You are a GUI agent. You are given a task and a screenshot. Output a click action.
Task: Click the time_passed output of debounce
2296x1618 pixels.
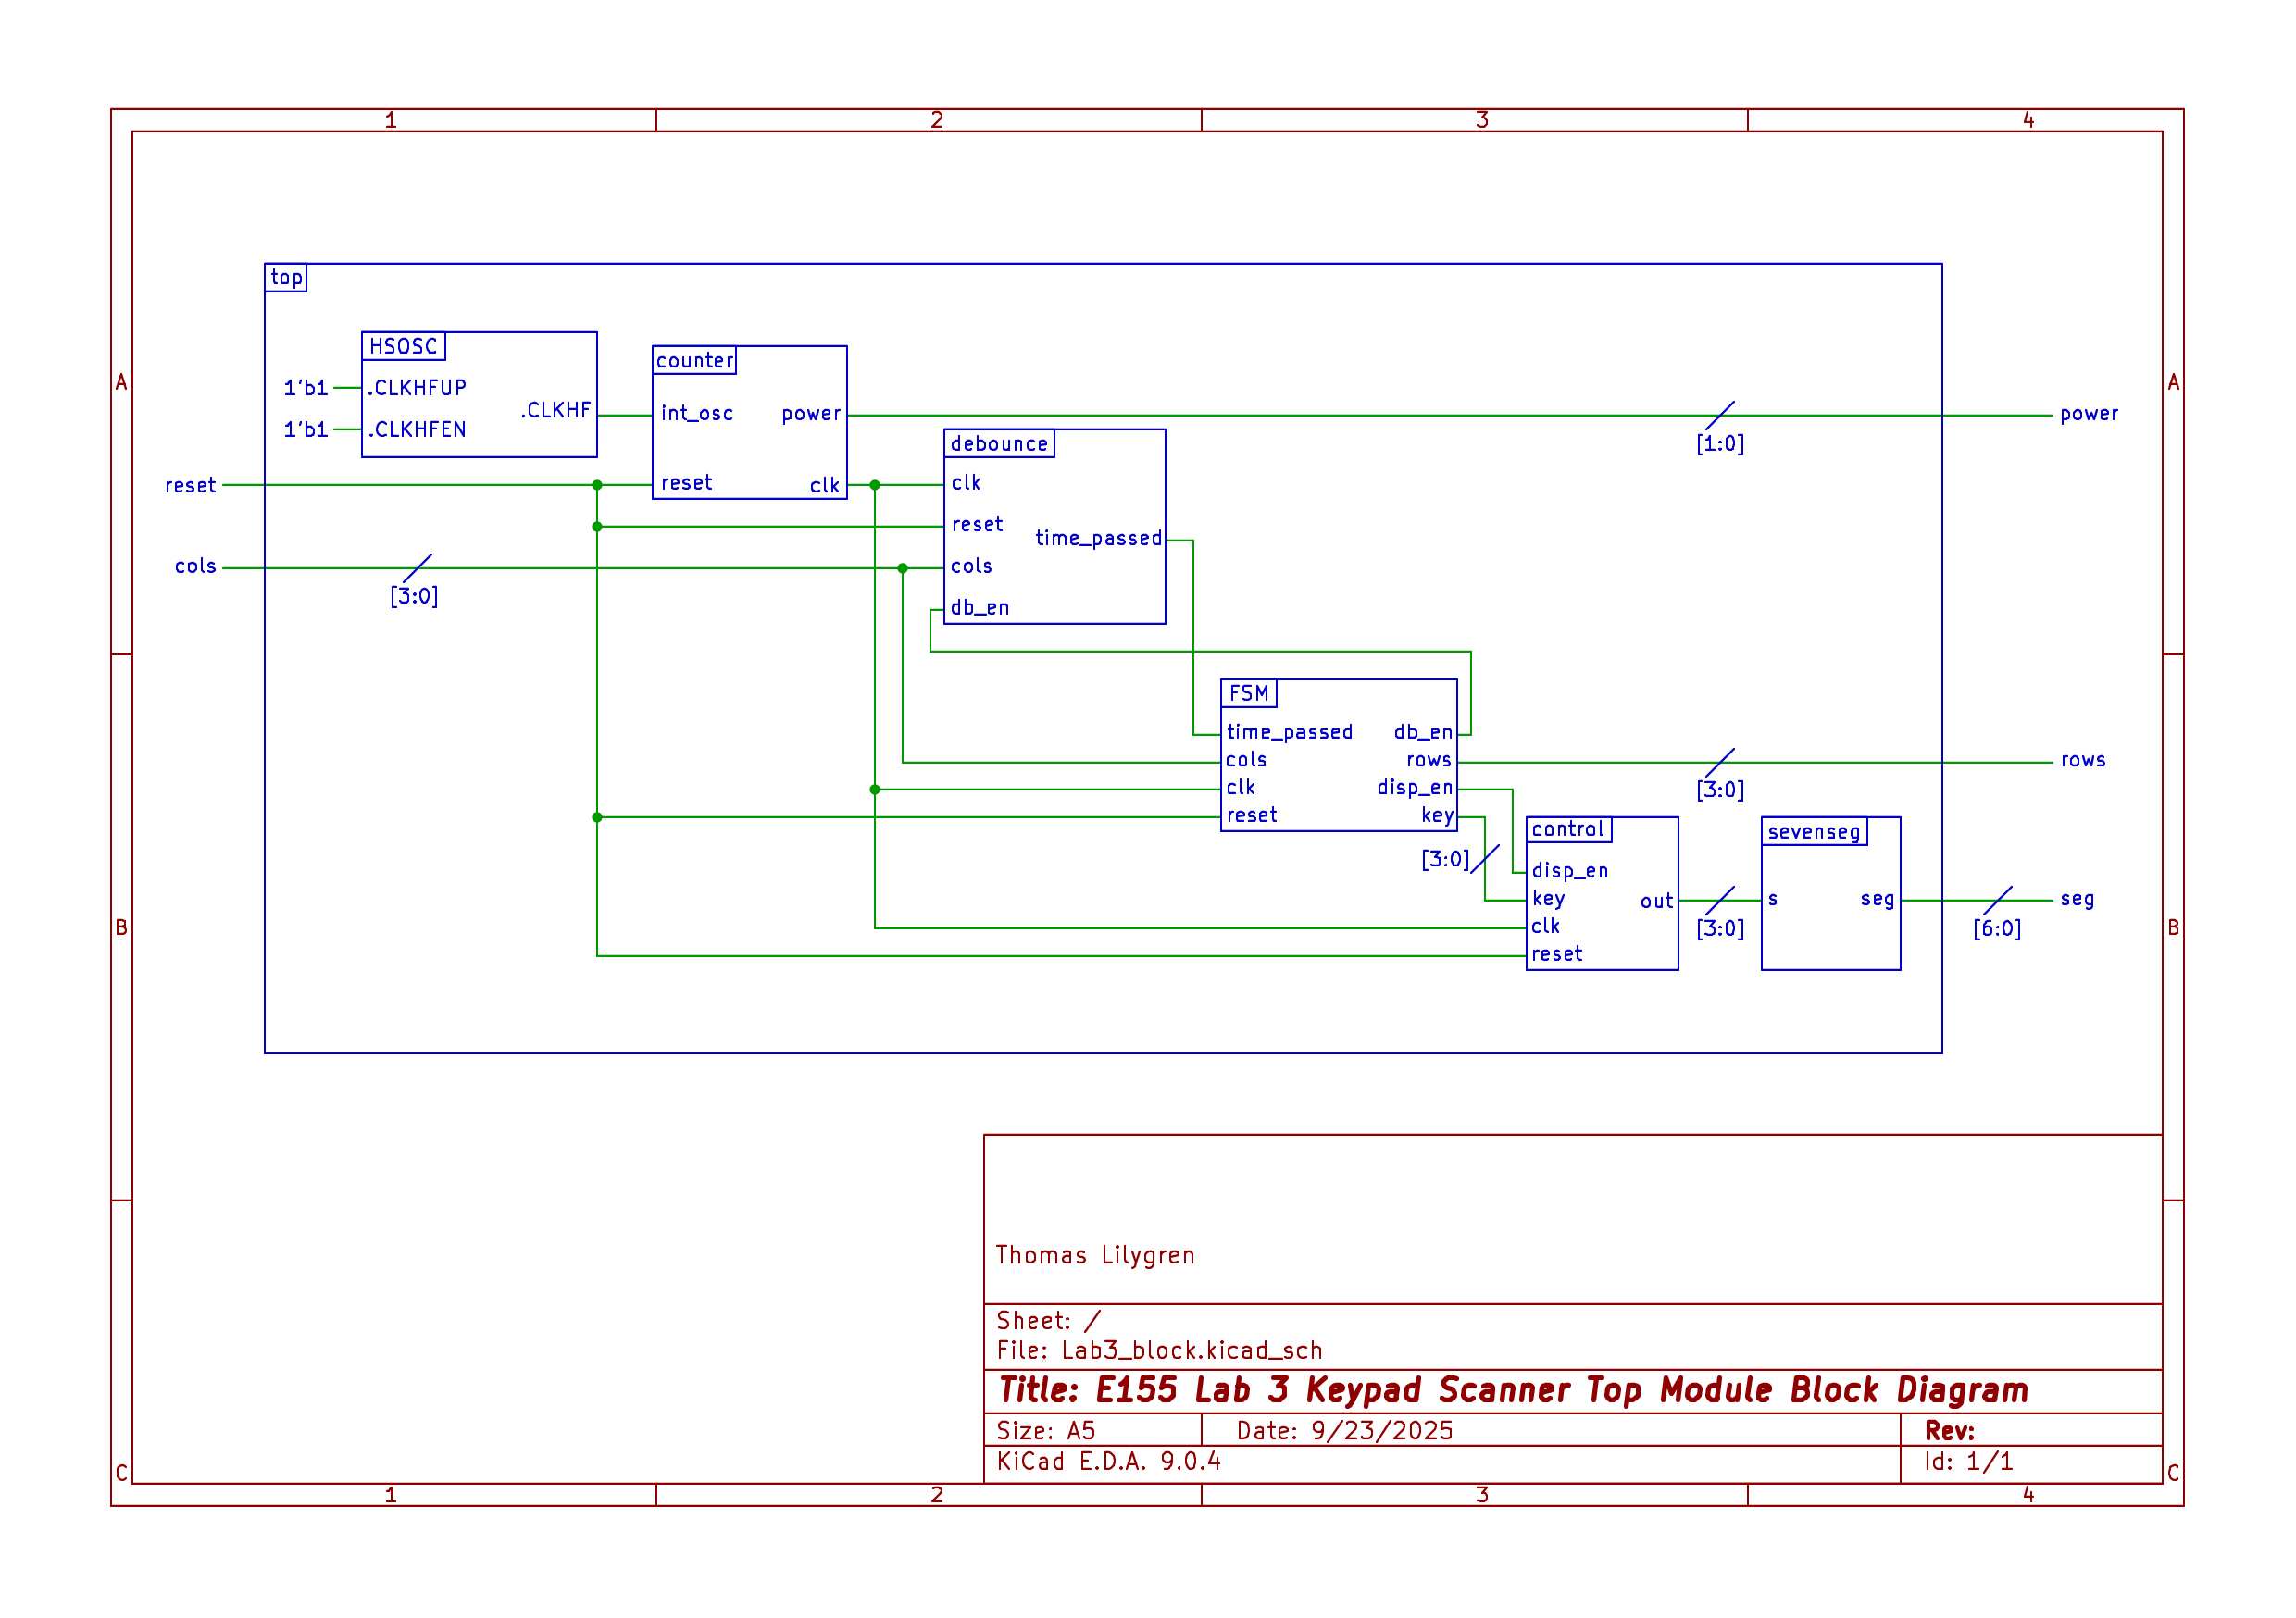tap(1098, 539)
